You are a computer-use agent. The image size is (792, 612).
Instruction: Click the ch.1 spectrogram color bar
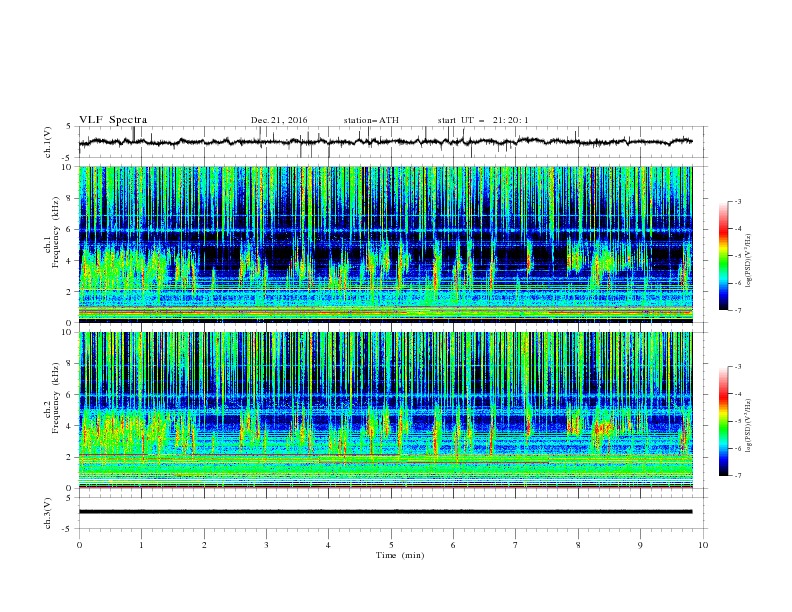pyautogui.click(x=723, y=255)
